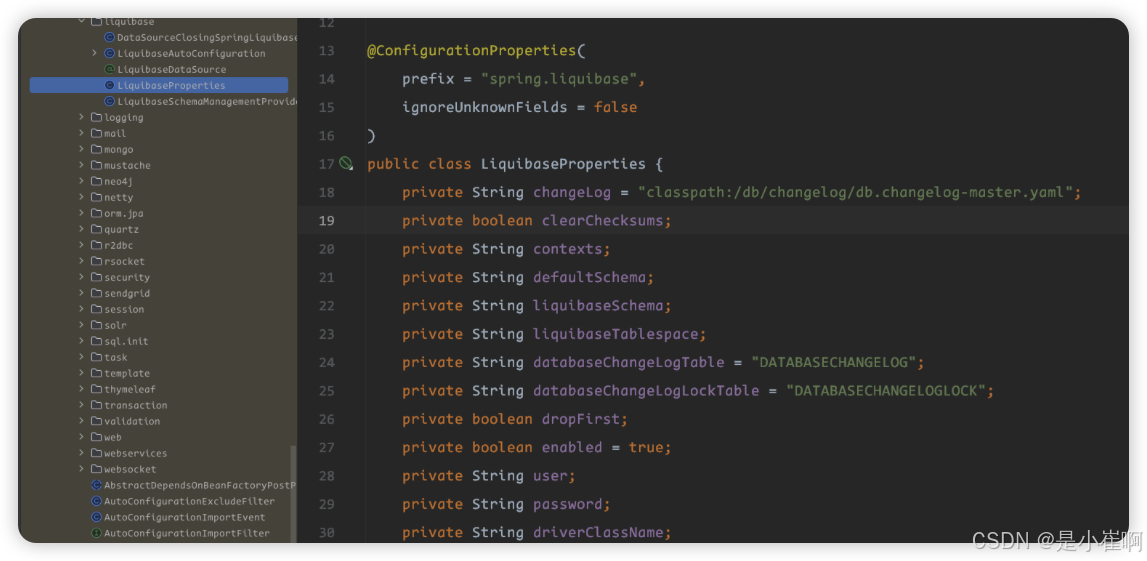Open AbstractDependsOnBeanFactoryPostProcessor class

tap(200, 486)
